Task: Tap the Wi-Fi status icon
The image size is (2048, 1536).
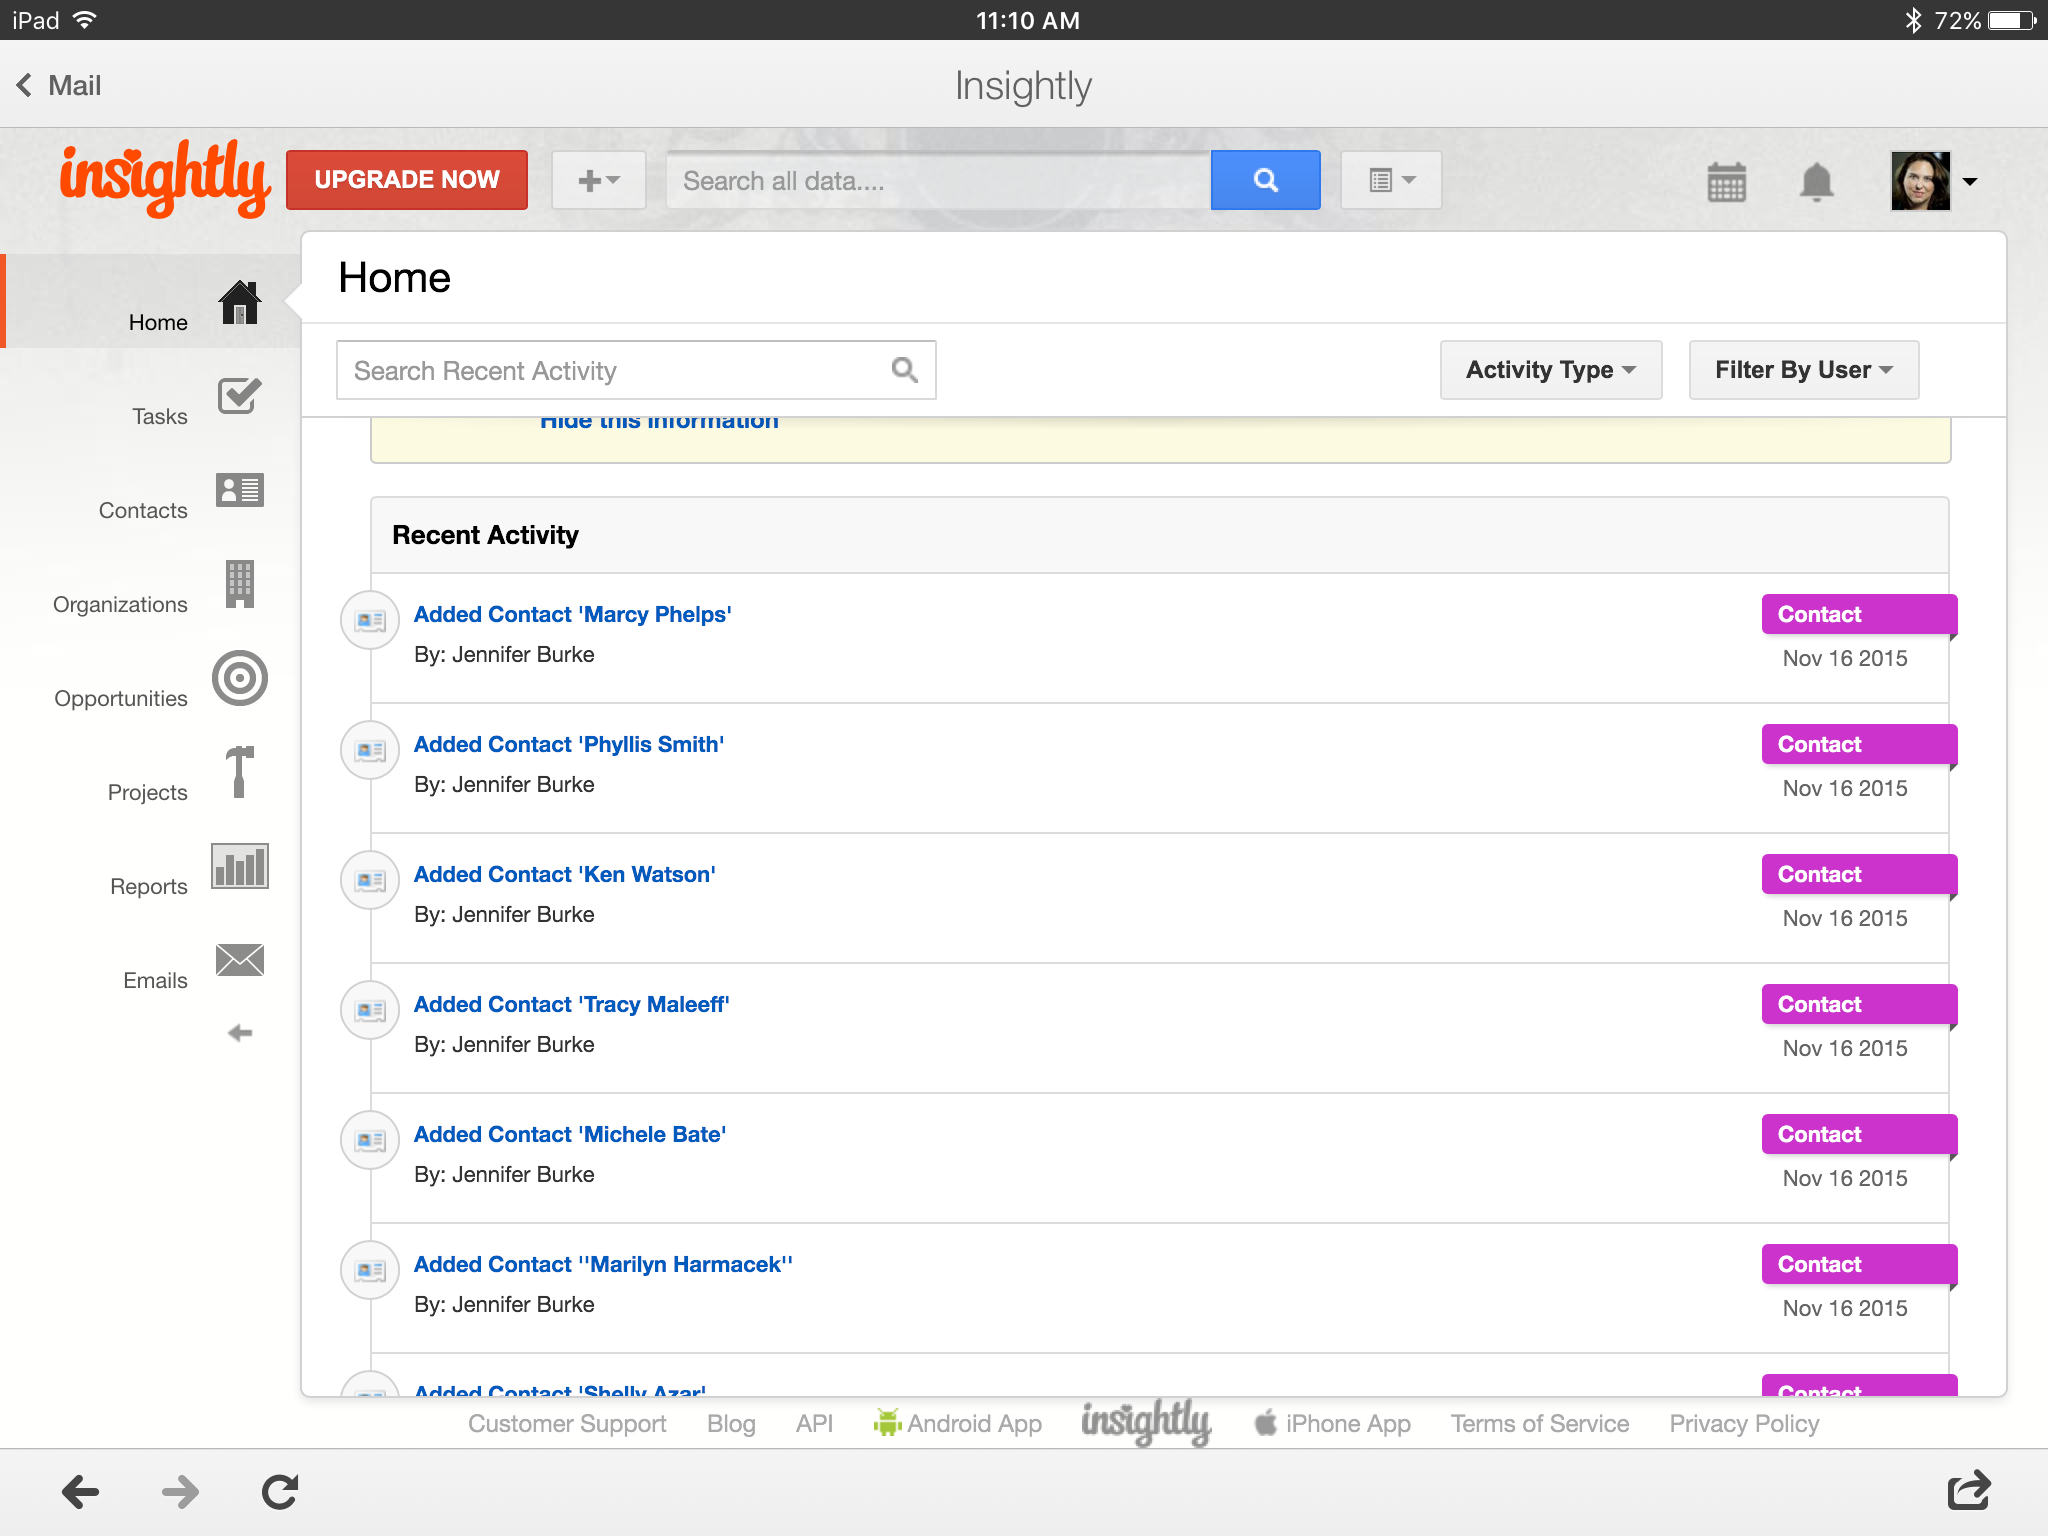Action: tap(85, 19)
